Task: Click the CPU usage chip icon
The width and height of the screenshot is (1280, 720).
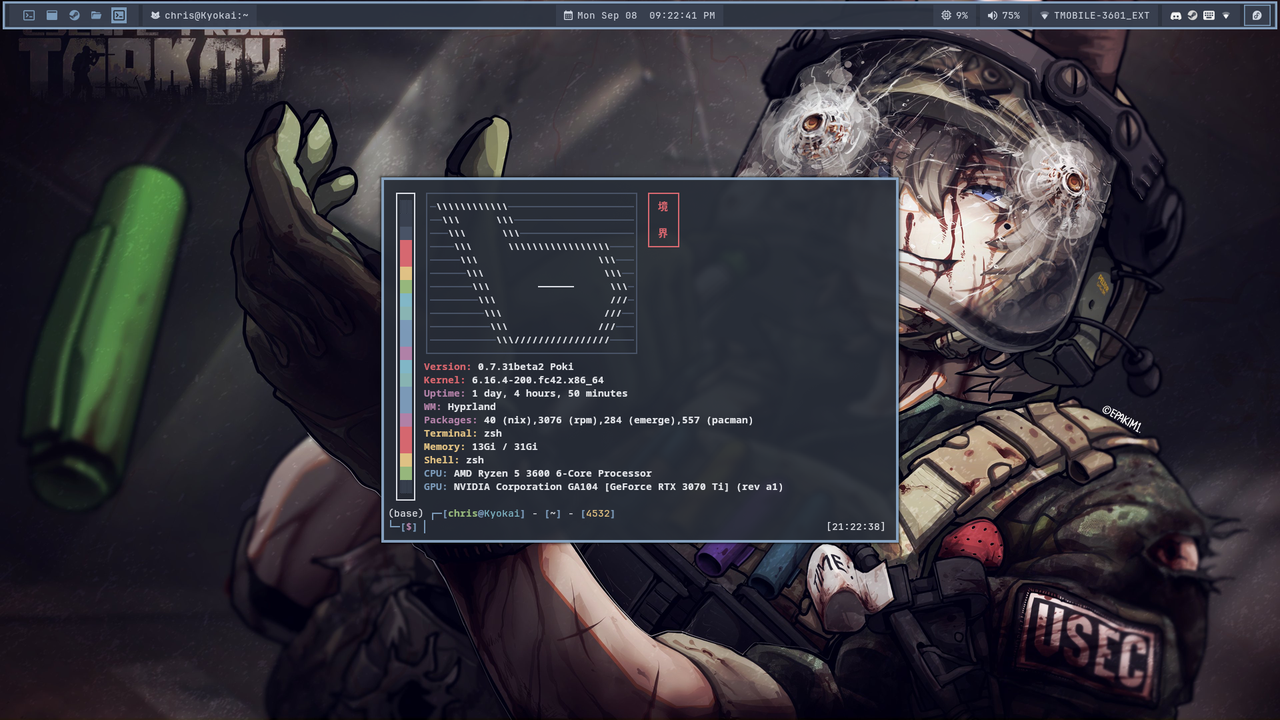Action: [x=947, y=15]
